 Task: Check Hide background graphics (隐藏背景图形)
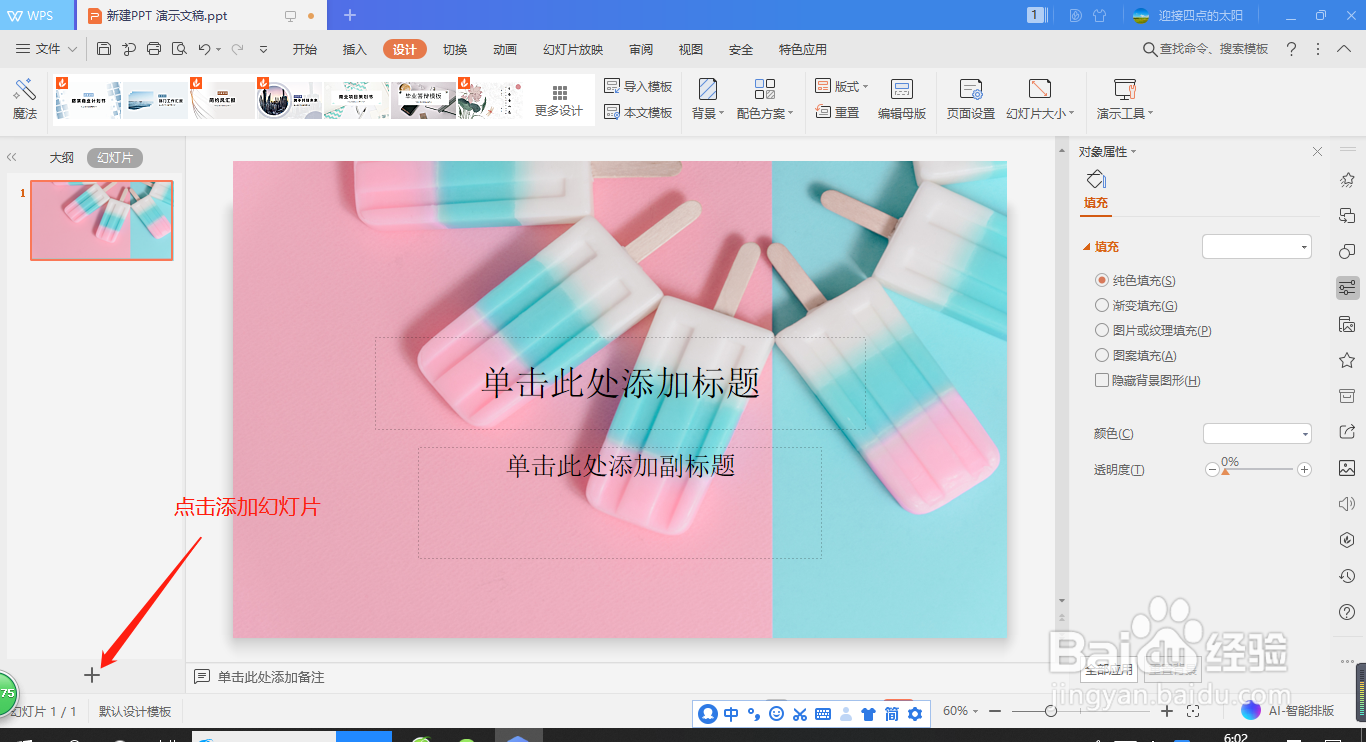tap(1102, 380)
